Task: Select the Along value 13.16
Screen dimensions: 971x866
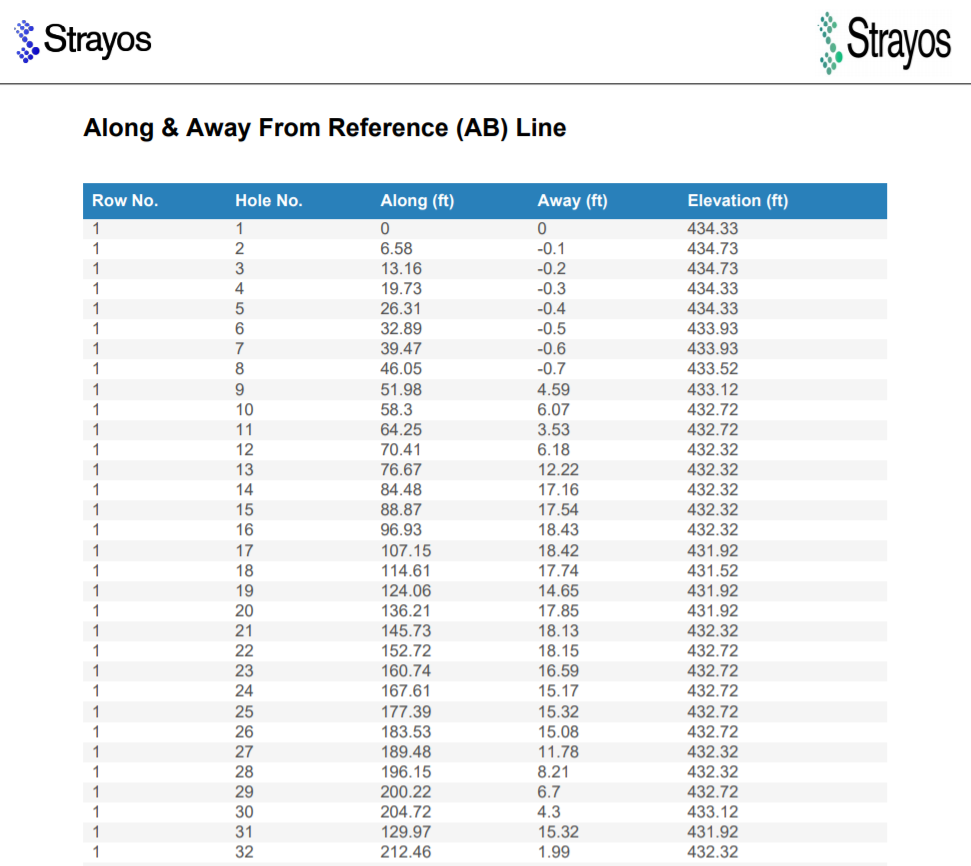Action: [x=401, y=269]
